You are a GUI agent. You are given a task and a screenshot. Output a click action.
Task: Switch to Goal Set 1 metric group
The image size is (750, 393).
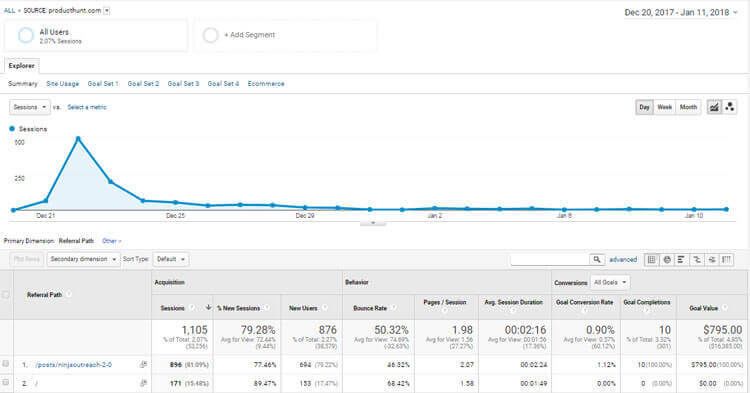103,84
